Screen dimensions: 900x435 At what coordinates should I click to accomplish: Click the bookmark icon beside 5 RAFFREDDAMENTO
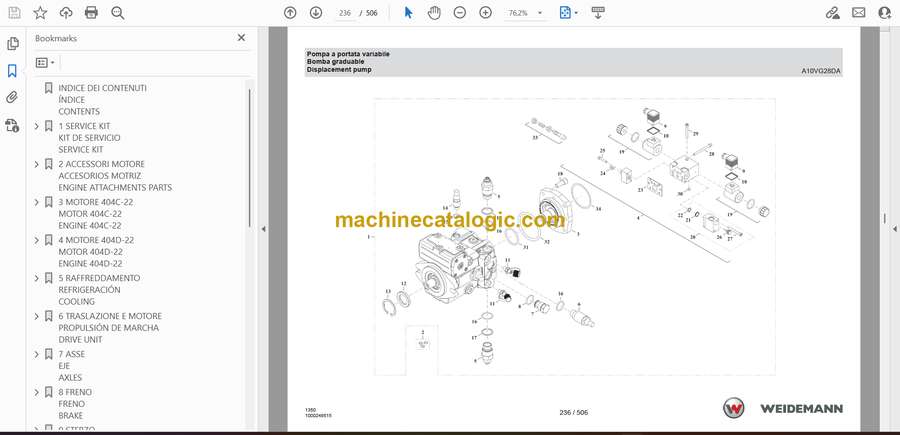click(49, 278)
